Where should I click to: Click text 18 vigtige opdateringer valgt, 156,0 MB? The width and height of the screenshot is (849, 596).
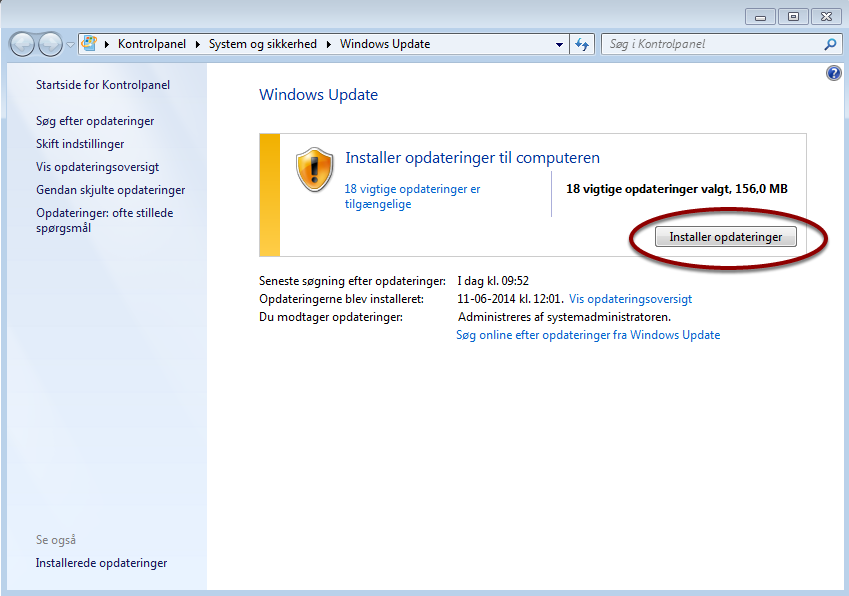coord(677,189)
